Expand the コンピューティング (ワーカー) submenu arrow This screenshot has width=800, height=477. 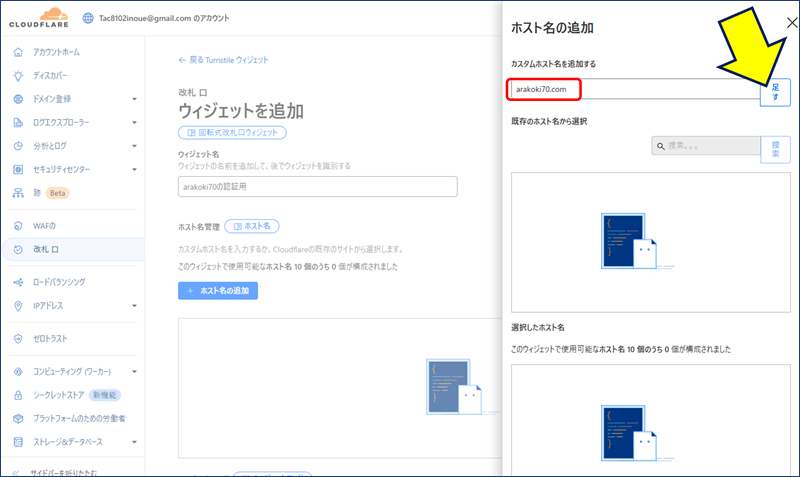click(134, 371)
